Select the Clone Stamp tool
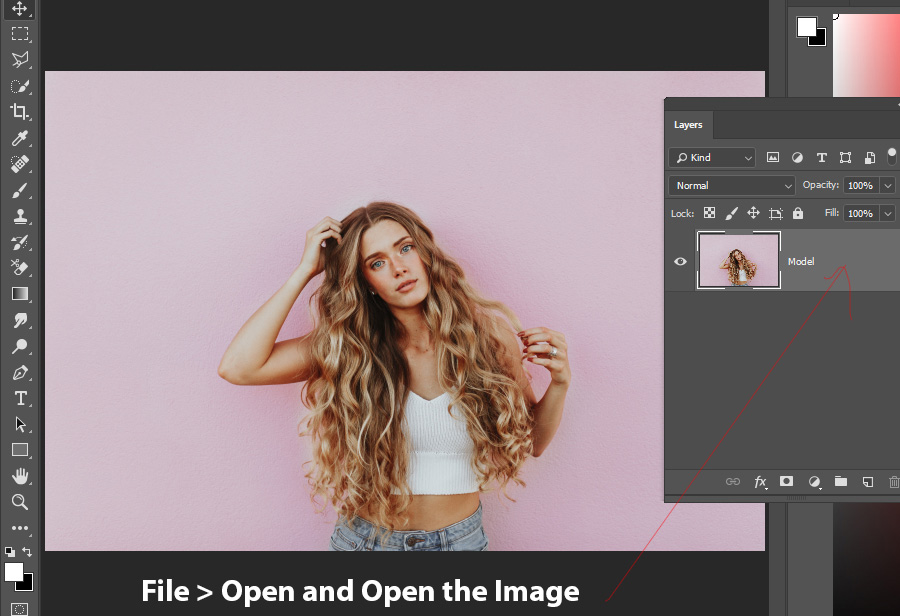The image size is (900, 616). [x=20, y=216]
